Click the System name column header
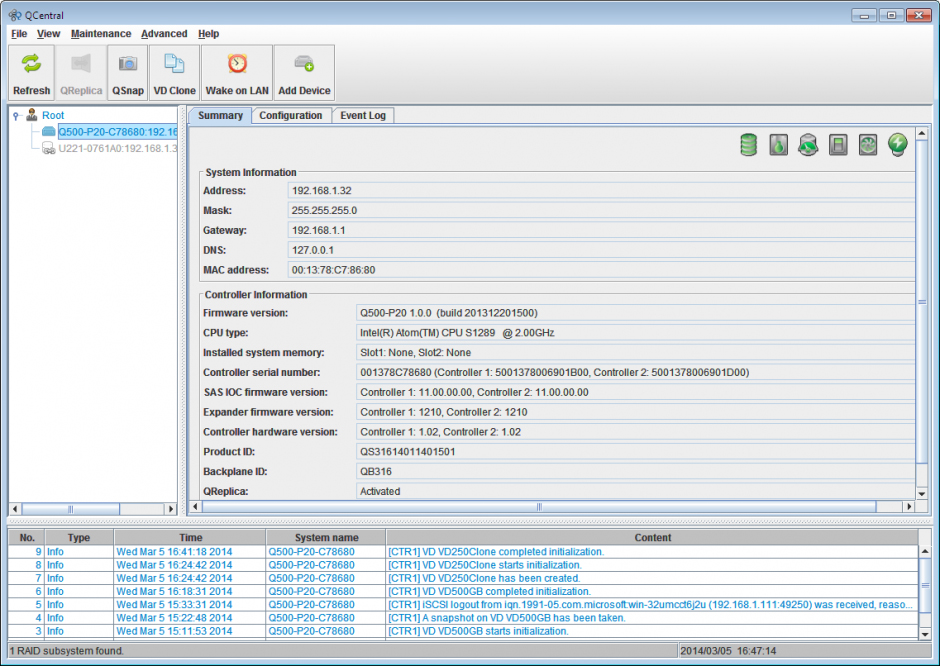 pyautogui.click(x=326, y=538)
